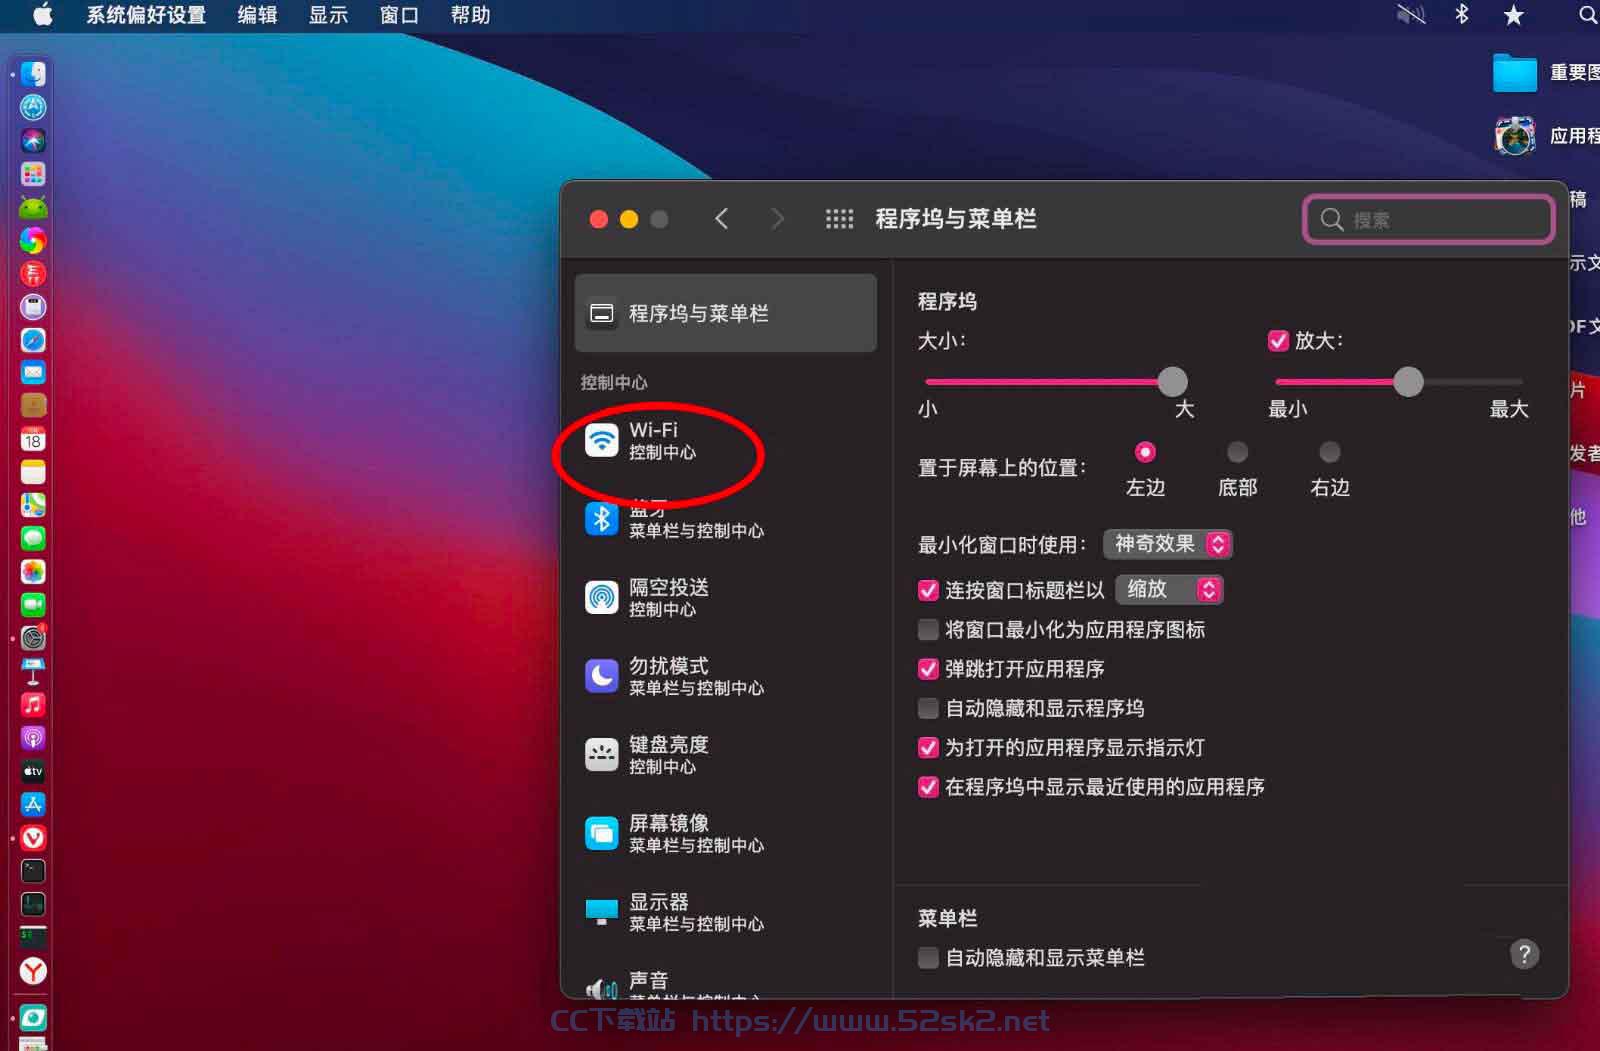Image resolution: width=1600 pixels, height=1051 pixels.
Task: Open the 系统偏好设置 menu
Action: (x=146, y=15)
